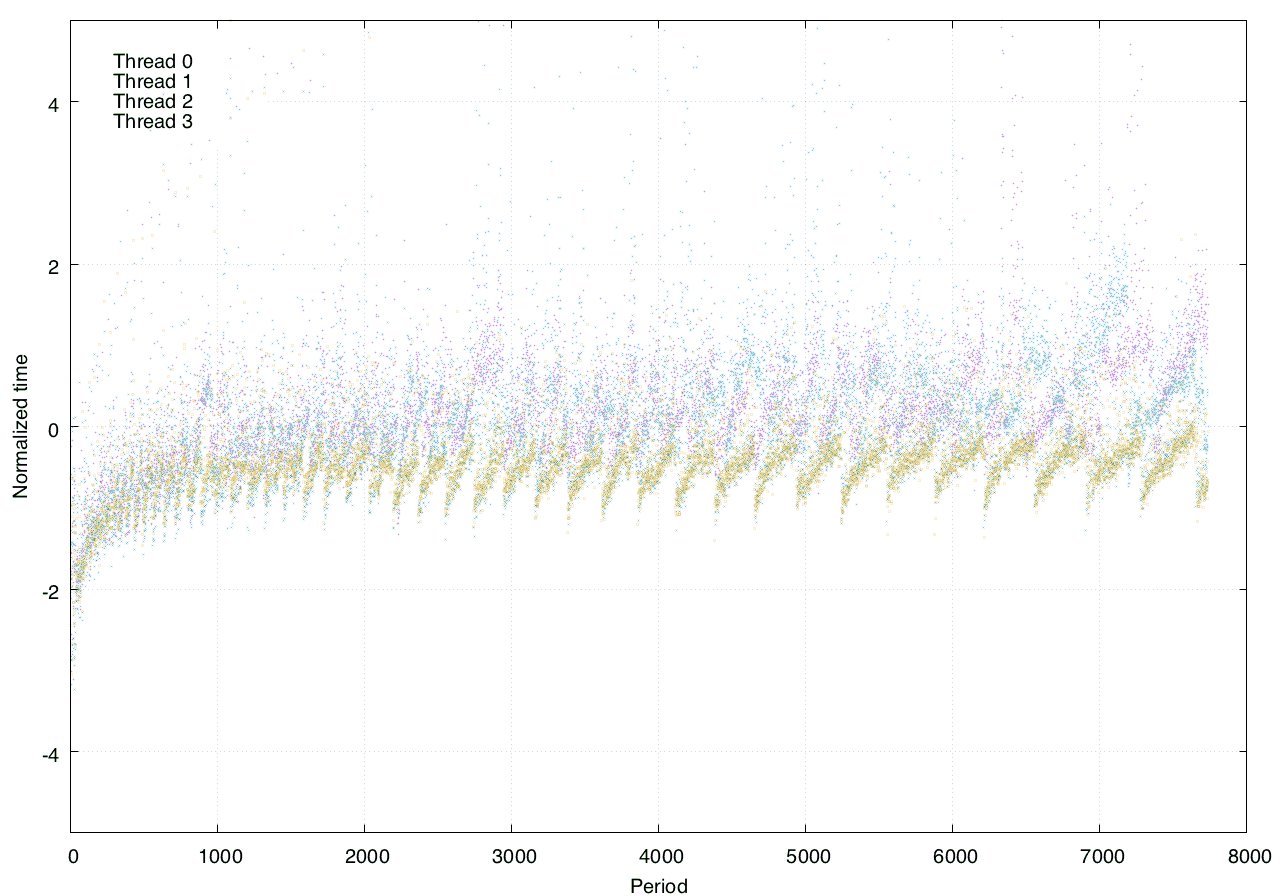
Task: Click the x-axis tick label 3000
Action: pyautogui.click(x=512, y=857)
